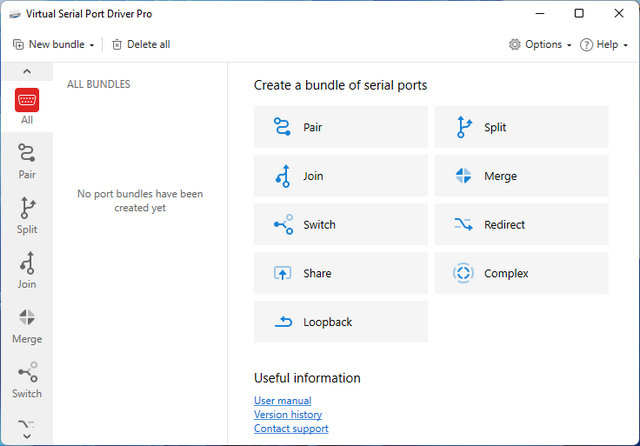Select the Merge sidebar icon
This screenshot has height=446, width=640.
pyautogui.click(x=27, y=319)
